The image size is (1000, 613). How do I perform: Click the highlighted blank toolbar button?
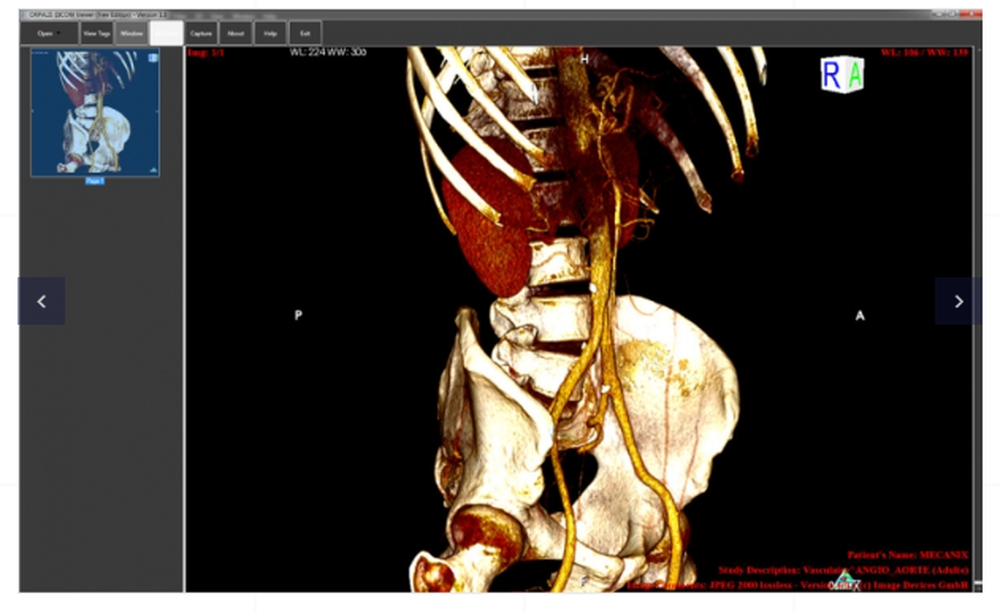[166, 33]
